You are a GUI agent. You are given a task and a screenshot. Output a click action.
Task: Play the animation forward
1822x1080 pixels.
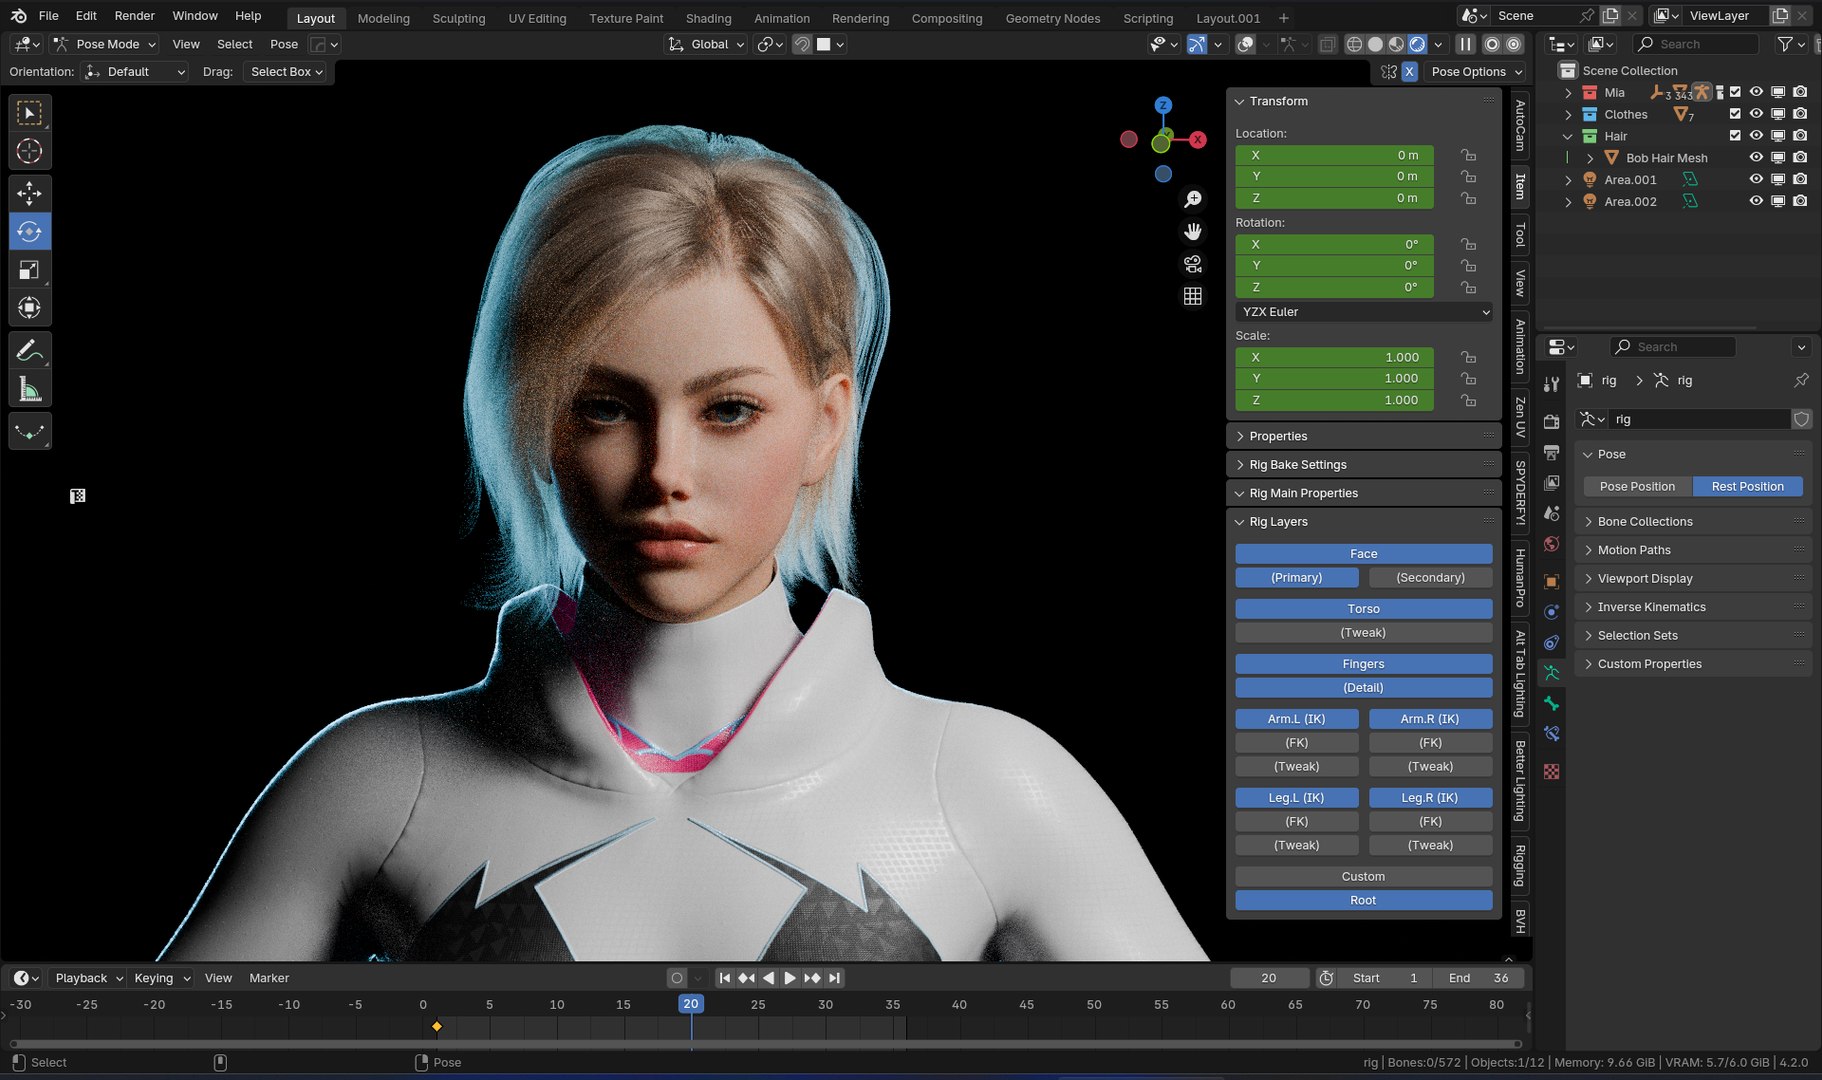point(790,978)
